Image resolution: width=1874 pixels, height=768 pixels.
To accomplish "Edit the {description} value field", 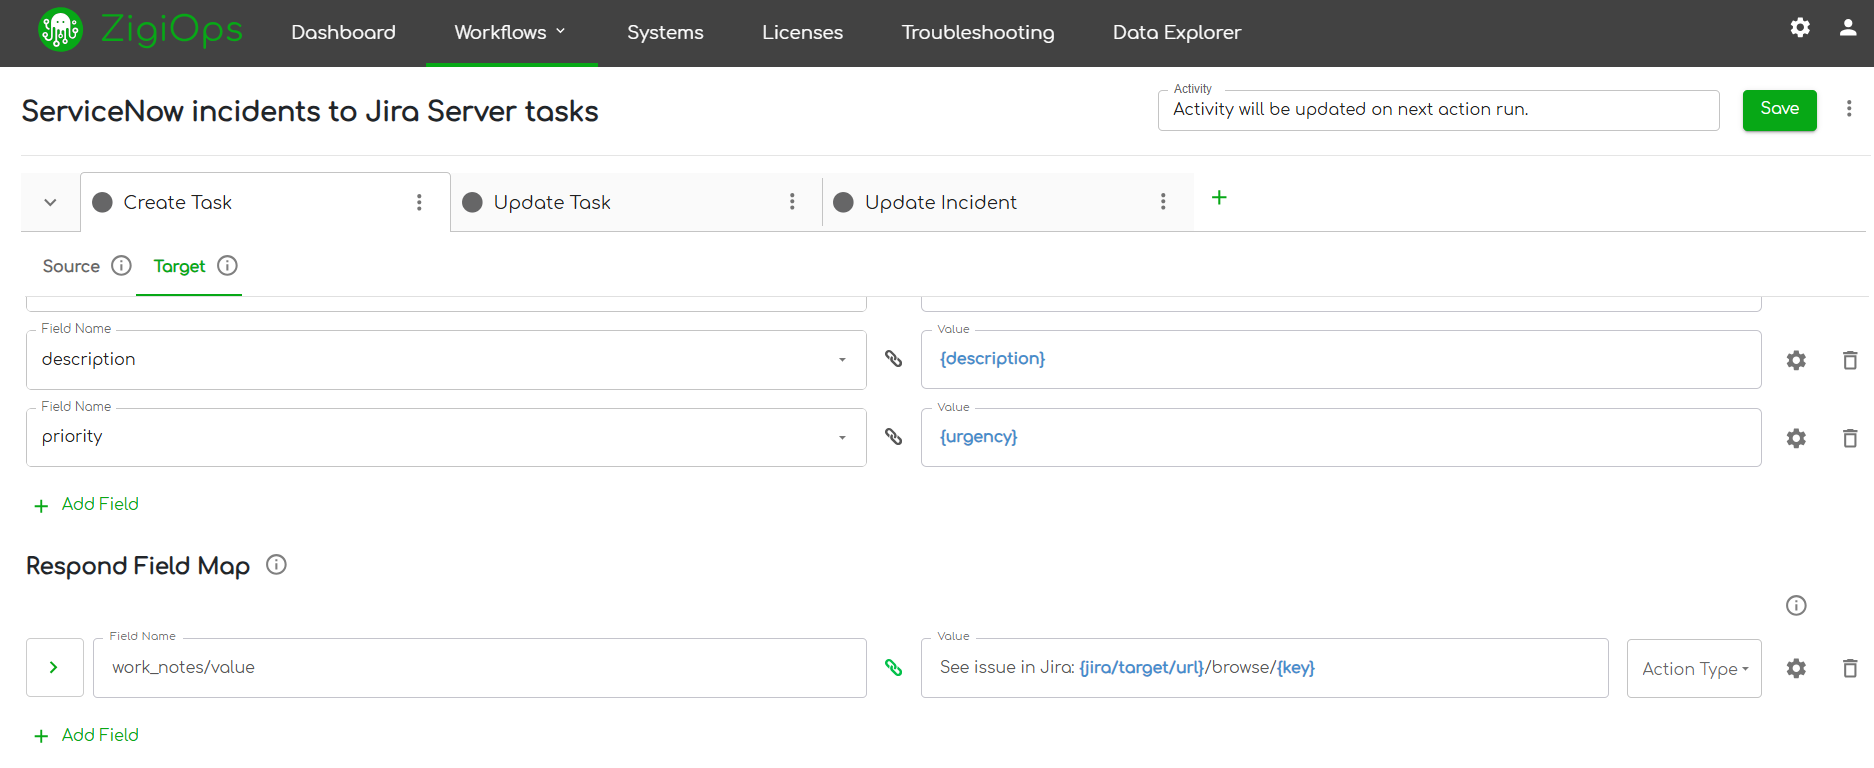I will point(1341,359).
